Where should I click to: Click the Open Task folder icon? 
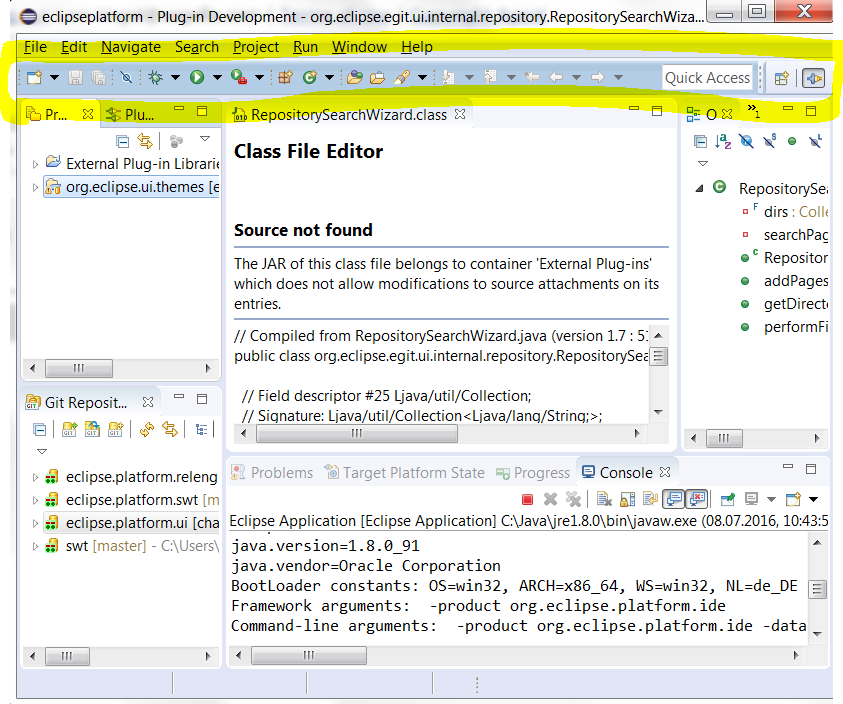tap(377, 77)
